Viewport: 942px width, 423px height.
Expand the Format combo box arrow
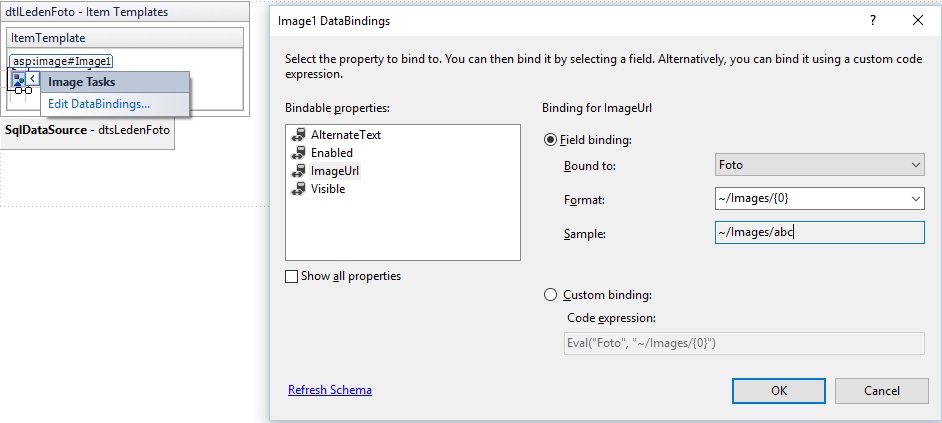(916, 199)
